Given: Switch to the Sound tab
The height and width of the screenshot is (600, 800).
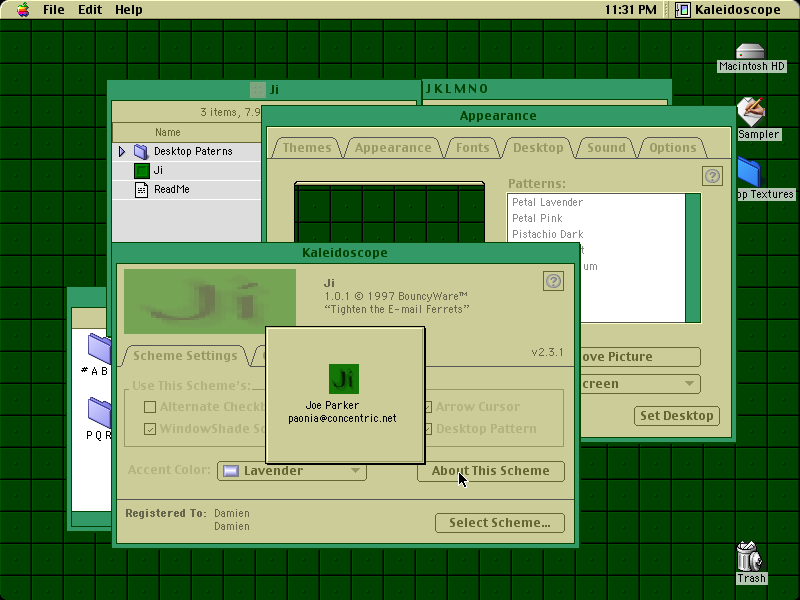Looking at the screenshot, I should coord(606,148).
